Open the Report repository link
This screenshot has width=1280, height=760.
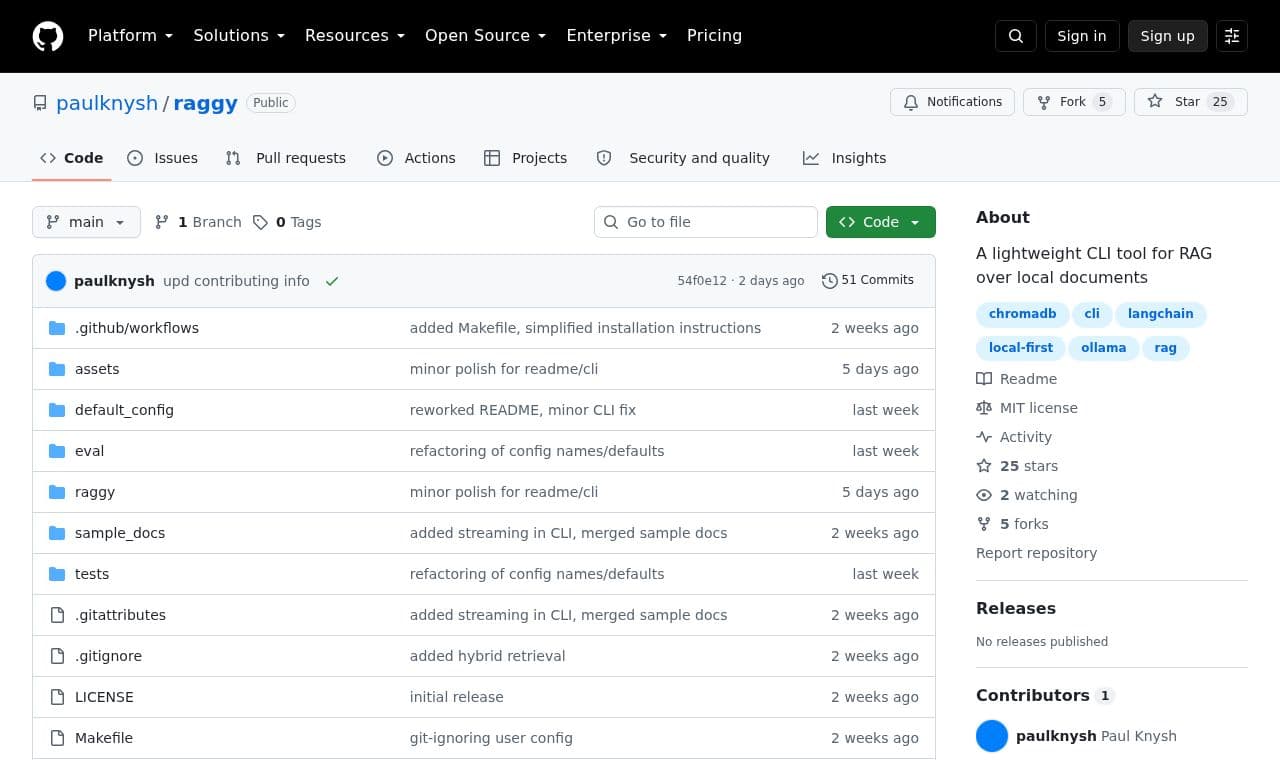[1036, 553]
